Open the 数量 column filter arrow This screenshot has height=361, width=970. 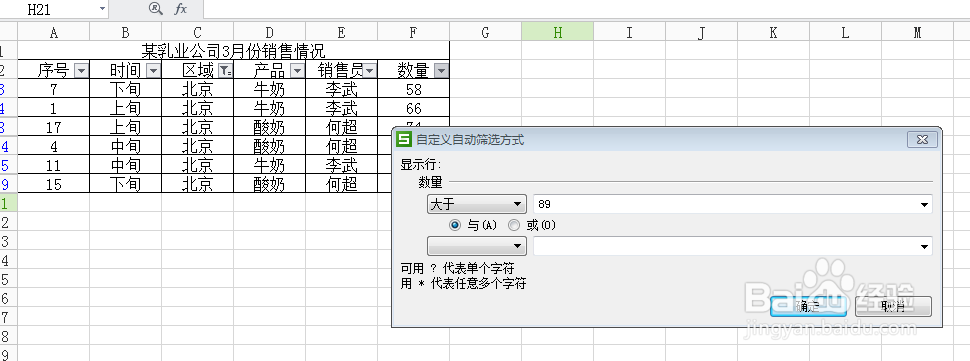point(441,71)
